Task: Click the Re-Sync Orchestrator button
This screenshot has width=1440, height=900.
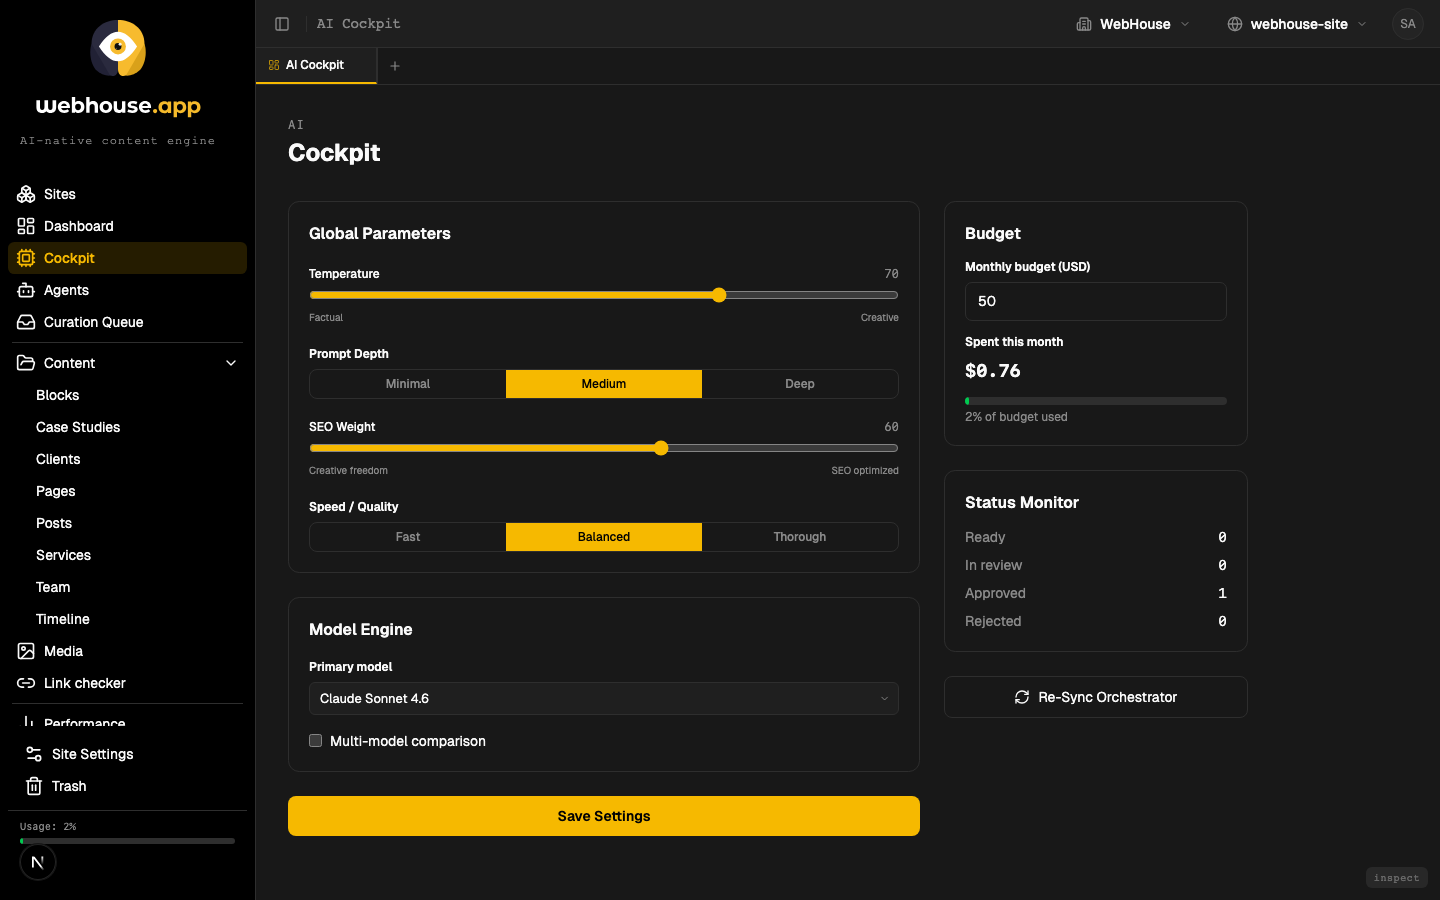Action: (1096, 697)
